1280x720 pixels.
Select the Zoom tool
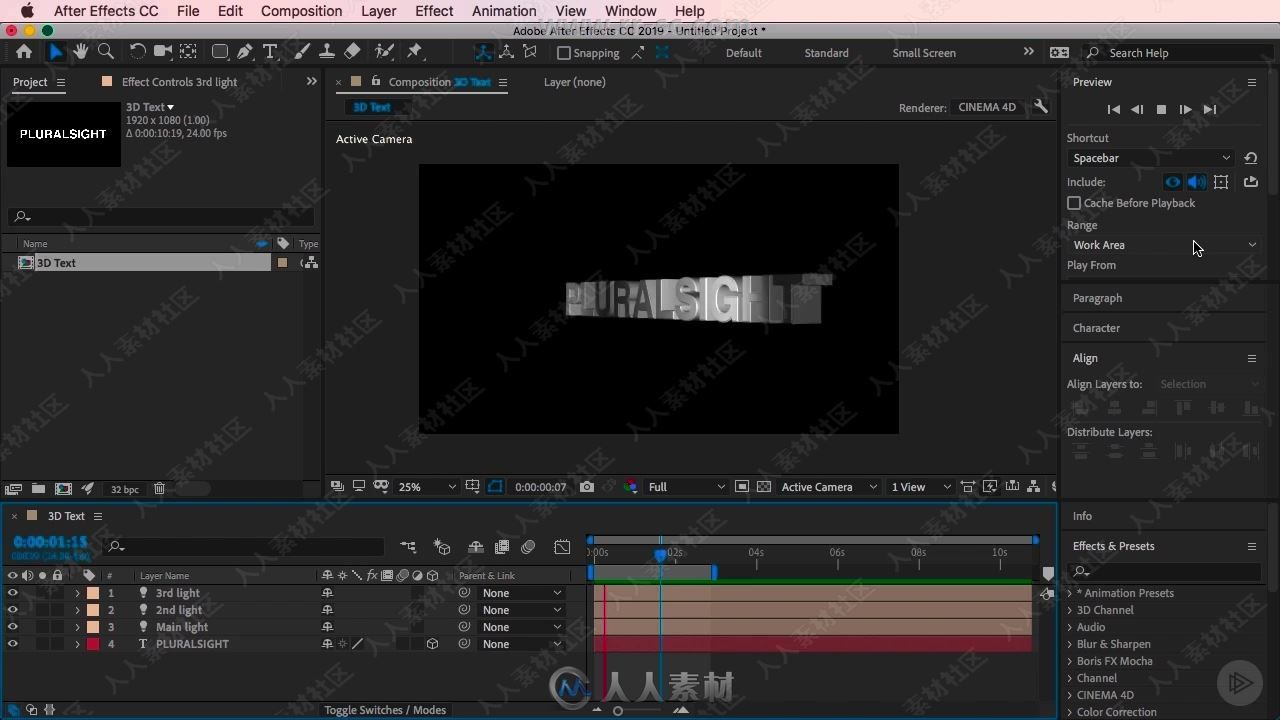[106, 52]
